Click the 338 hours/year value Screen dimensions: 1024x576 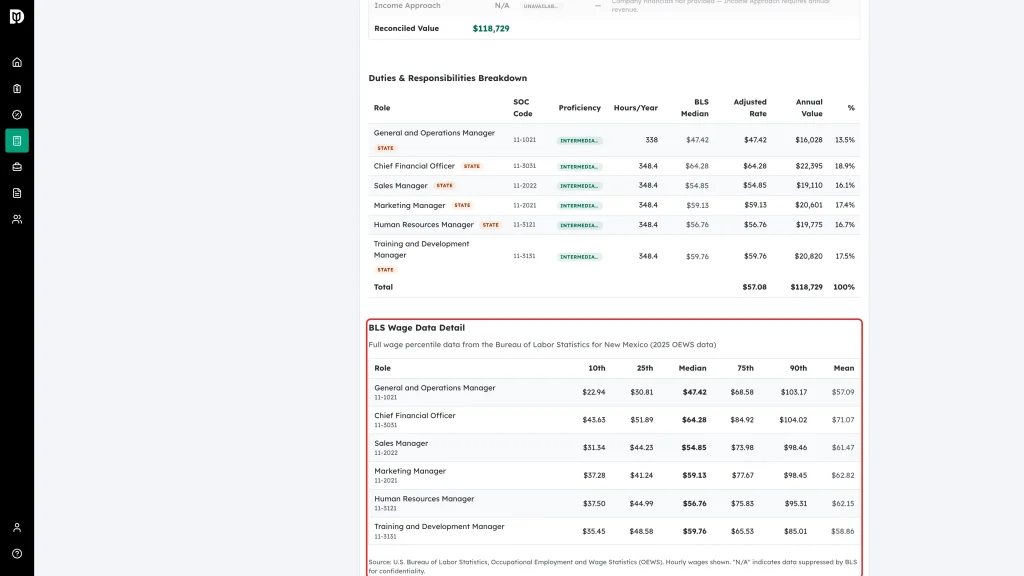pyautogui.click(x=651, y=140)
